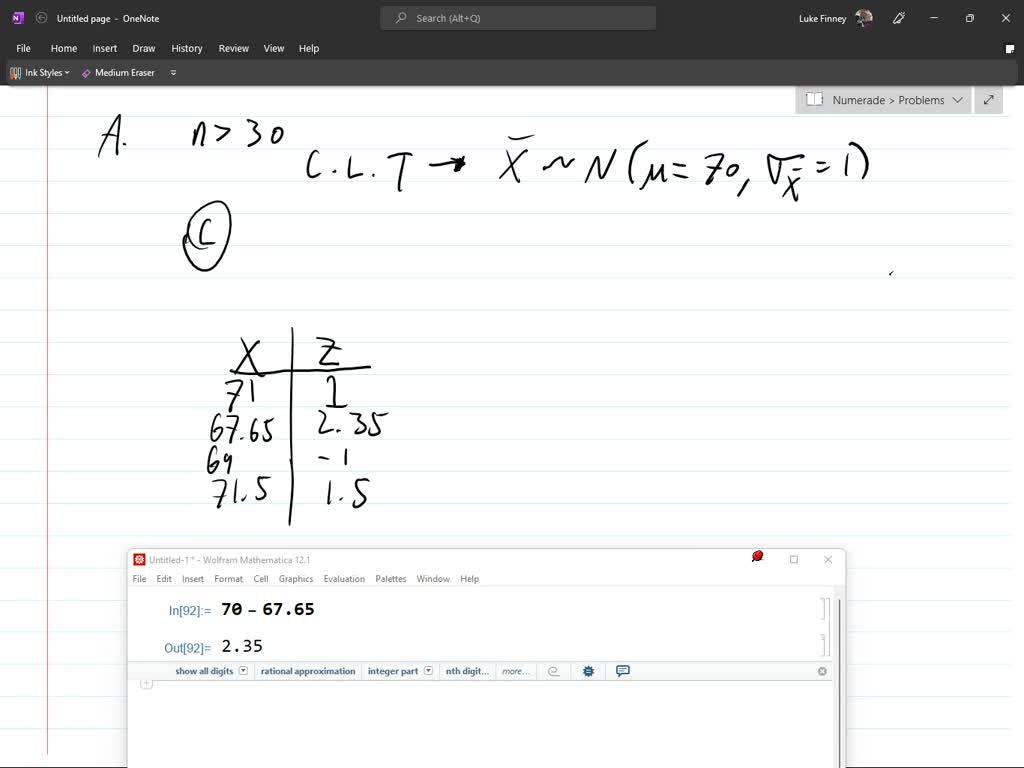Click the ribbon display options icon
This screenshot has height=768, width=1024.
pos(1010,48)
